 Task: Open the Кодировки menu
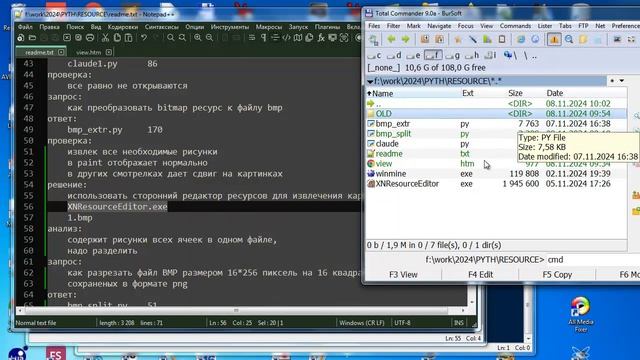123,27
